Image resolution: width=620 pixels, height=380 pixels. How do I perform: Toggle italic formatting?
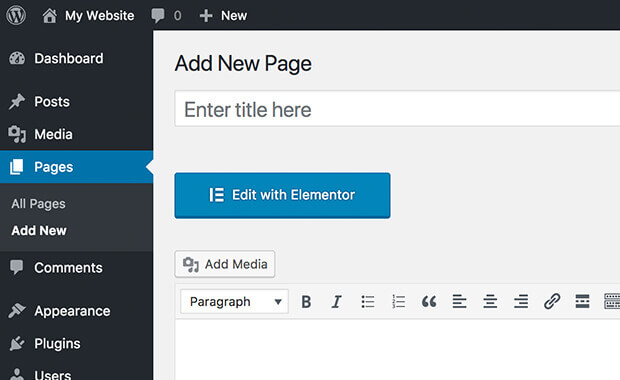(x=336, y=302)
